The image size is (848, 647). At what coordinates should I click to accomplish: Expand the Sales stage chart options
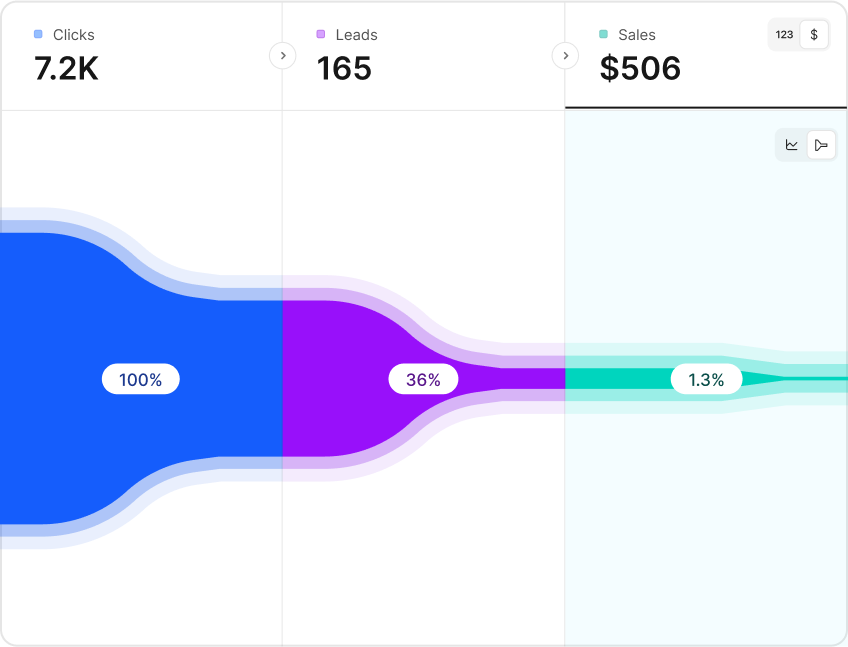click(822, 144)
